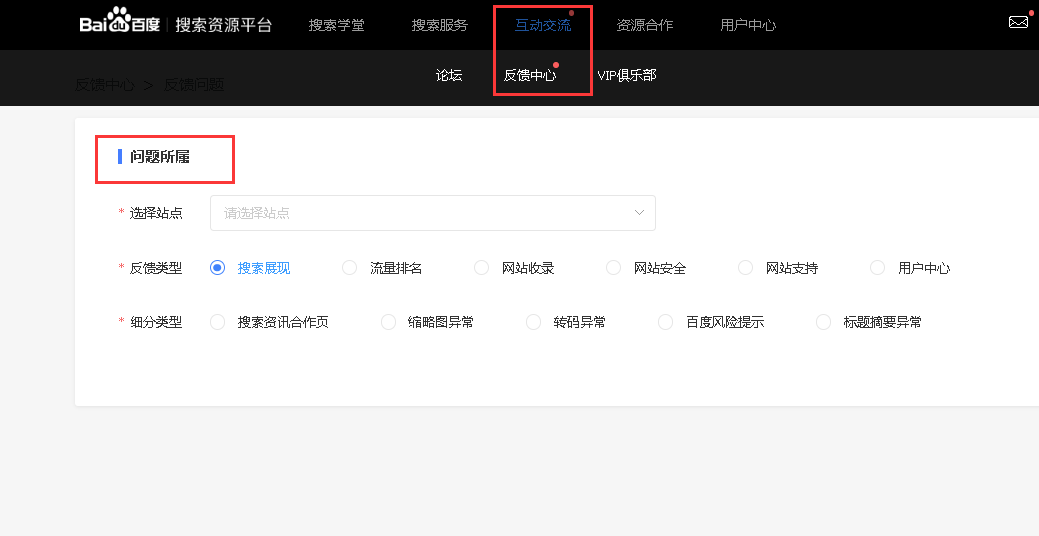Open 互动交流 menu
Screen dimensions: 1039x536
(543, 25)
